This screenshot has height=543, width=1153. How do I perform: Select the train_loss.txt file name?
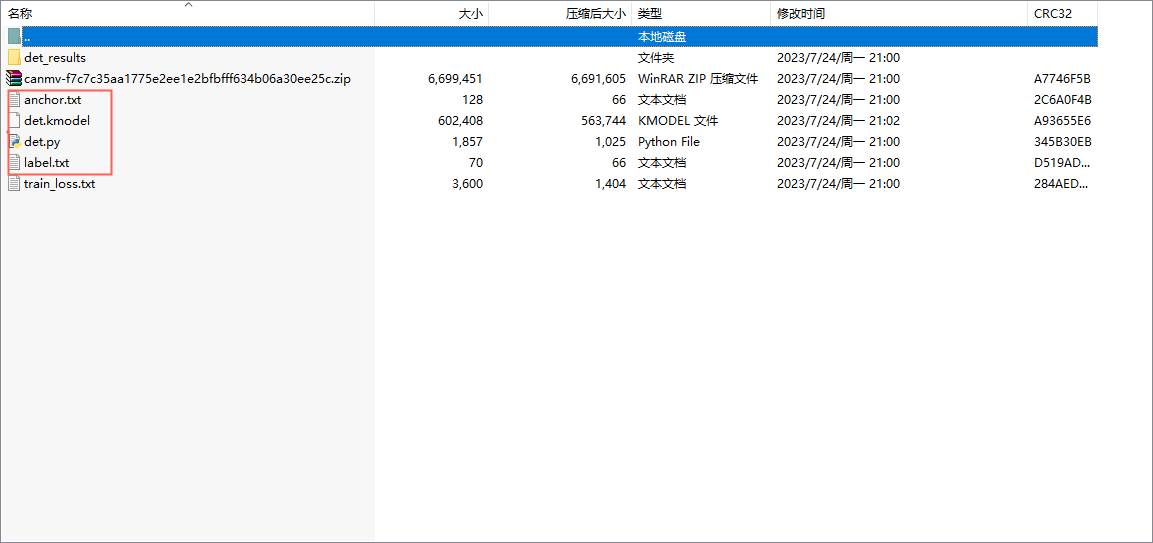tap(60, 184)
